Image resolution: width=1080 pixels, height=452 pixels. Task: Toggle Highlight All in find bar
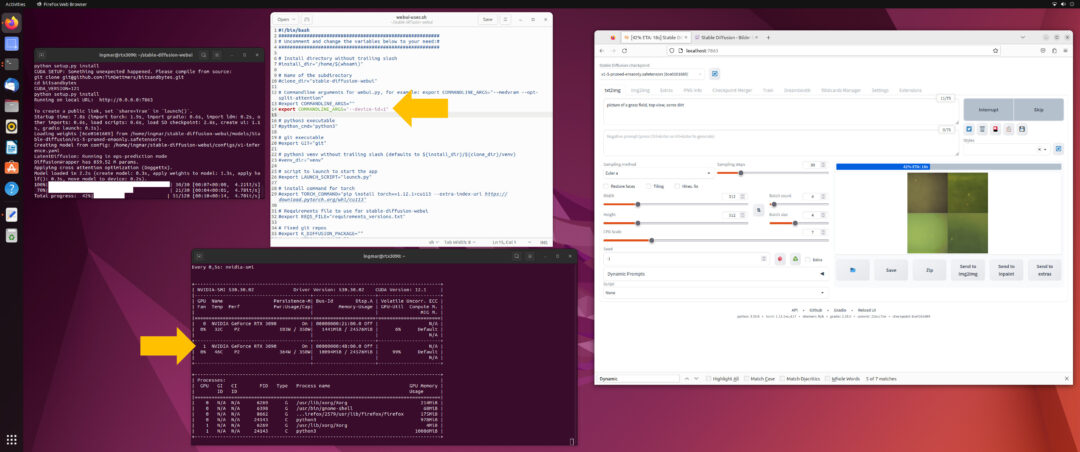coord(709,378)
